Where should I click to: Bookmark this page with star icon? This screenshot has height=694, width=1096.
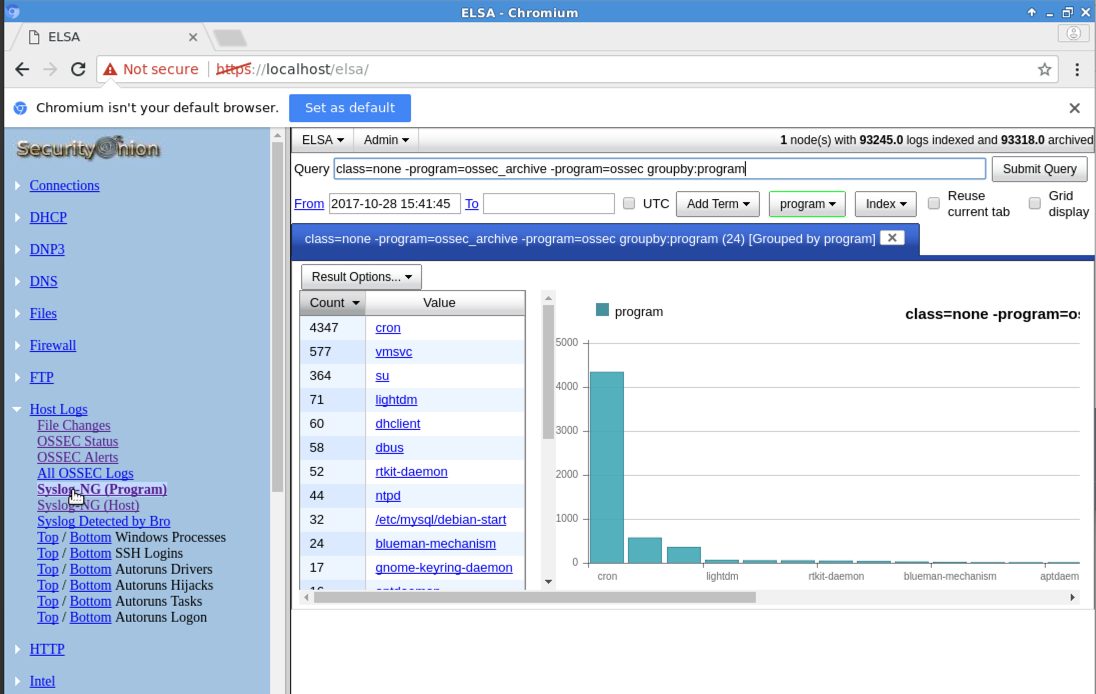[1044, 70]
